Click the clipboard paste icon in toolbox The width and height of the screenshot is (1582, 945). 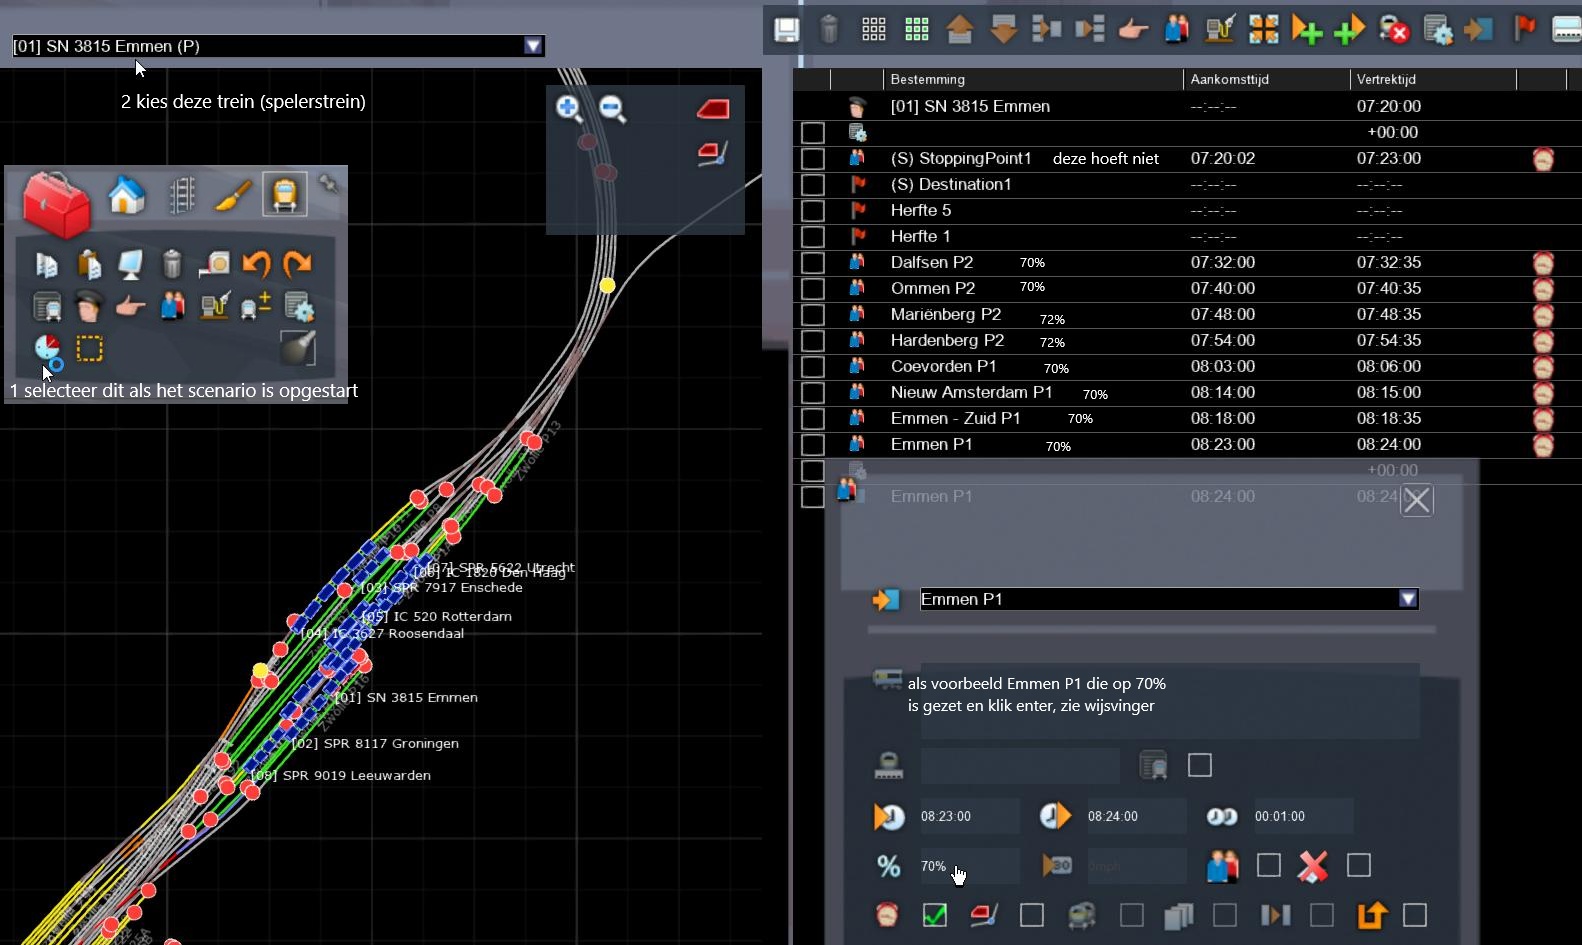89,264
